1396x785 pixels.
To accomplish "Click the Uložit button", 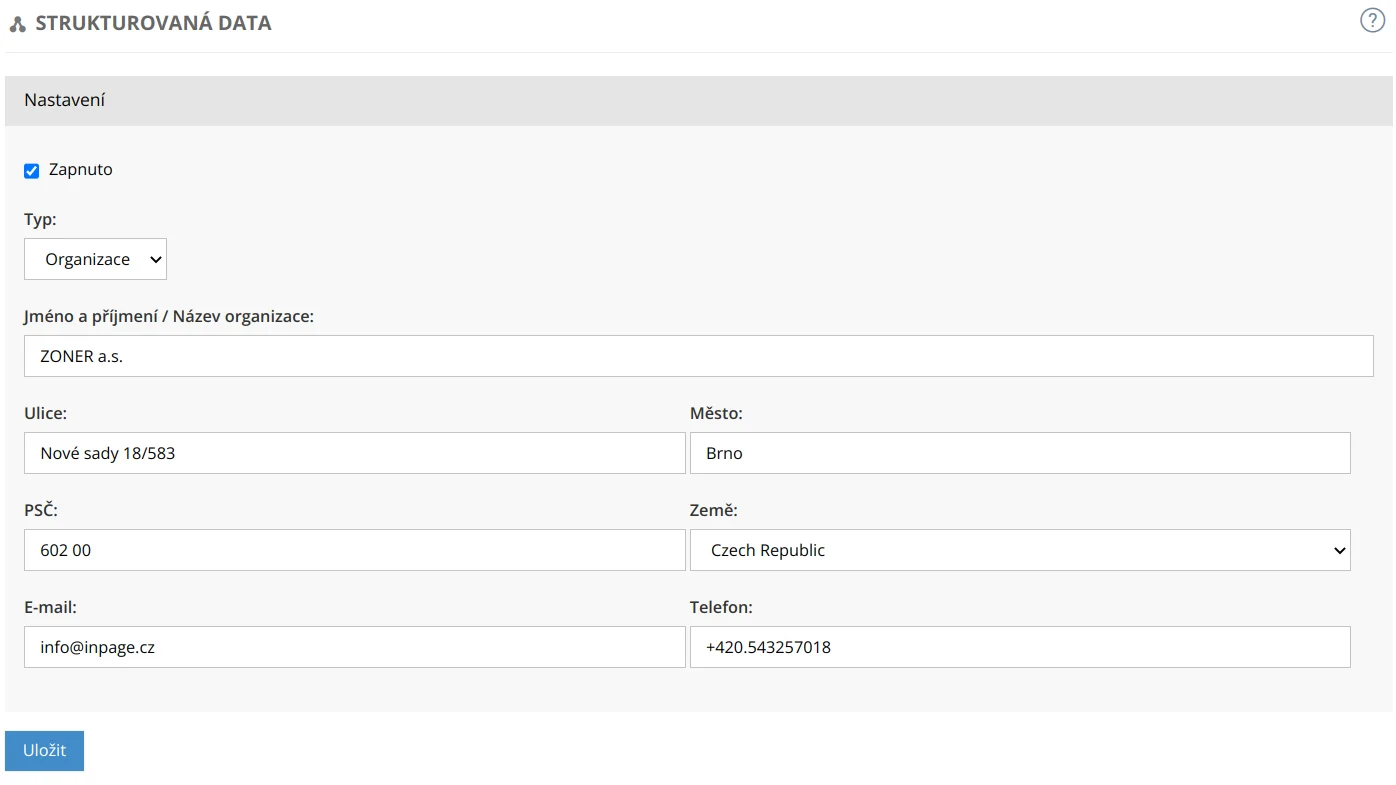I will coord(44,751).
